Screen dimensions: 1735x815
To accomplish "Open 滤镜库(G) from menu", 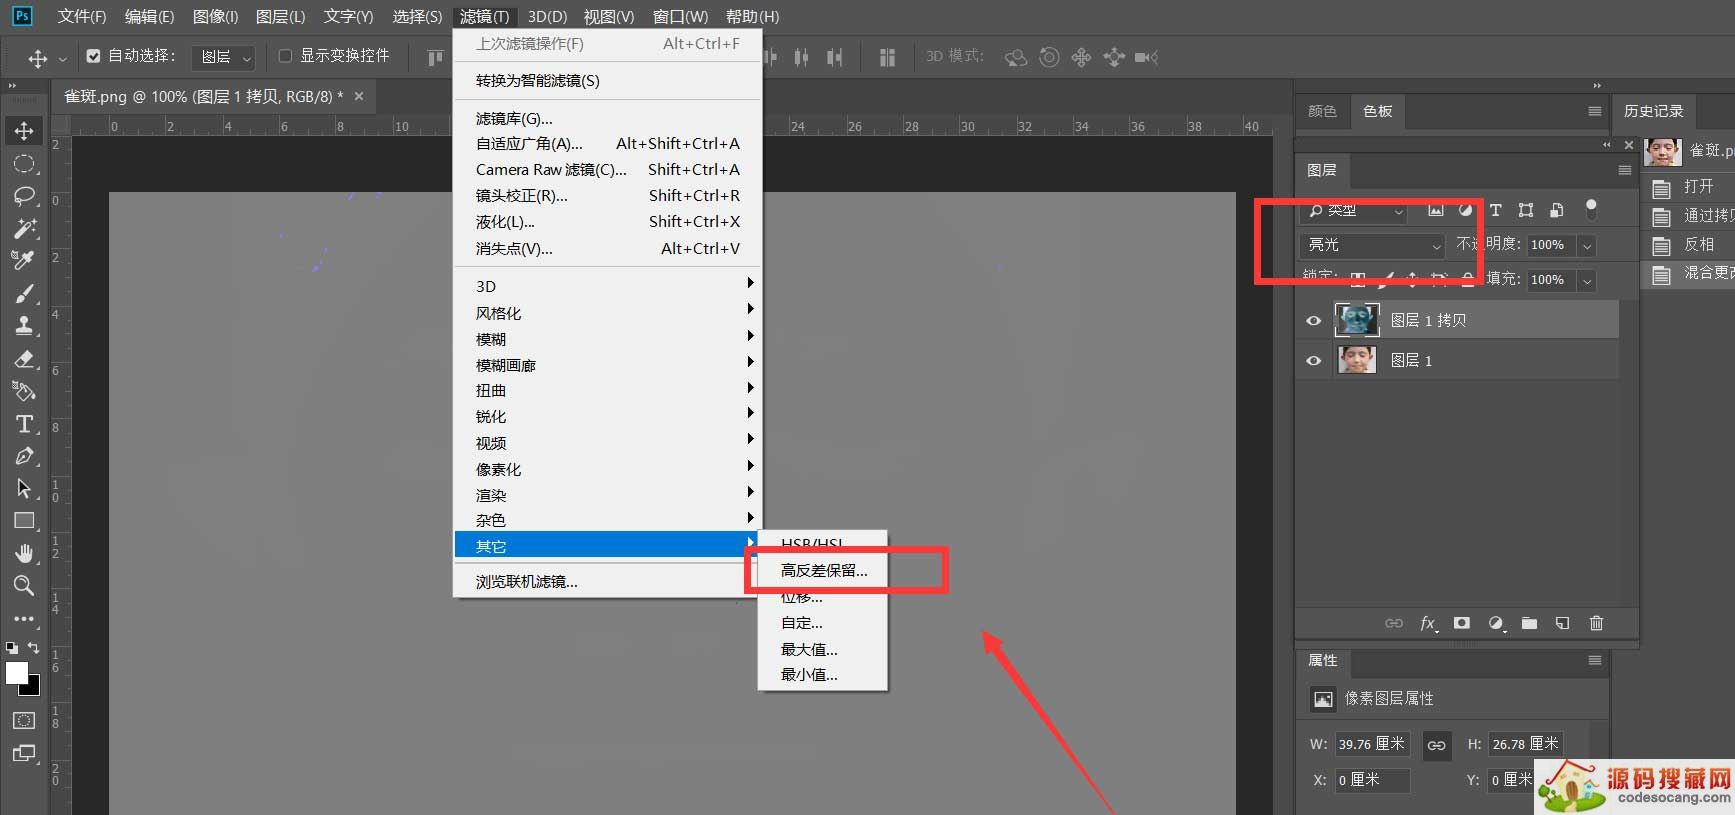I will pyautogui.click(x=607, y=118).
